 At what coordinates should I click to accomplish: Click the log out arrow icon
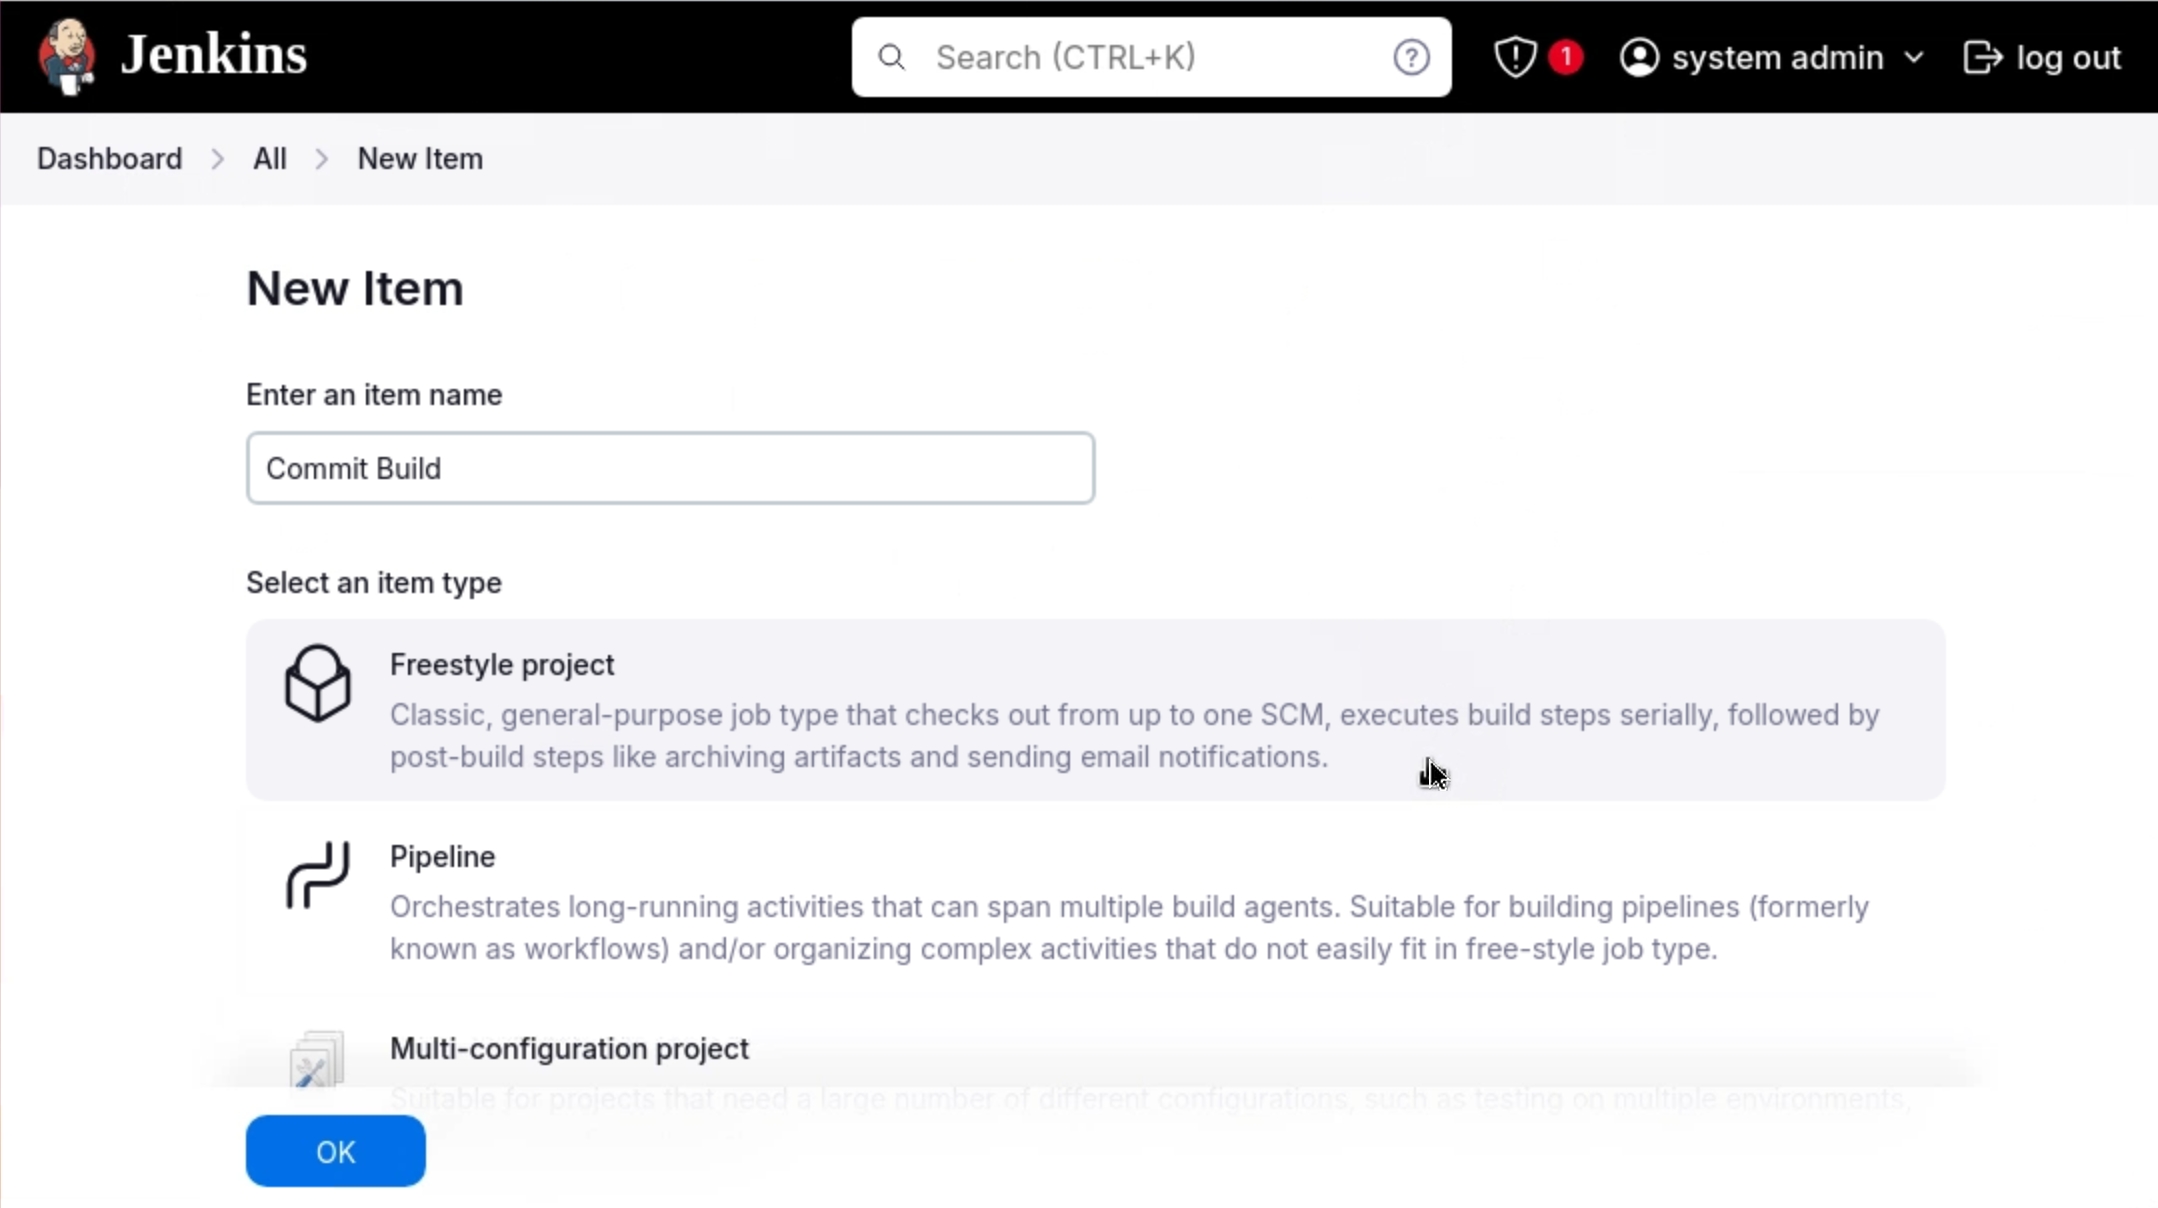[1982, 57]
